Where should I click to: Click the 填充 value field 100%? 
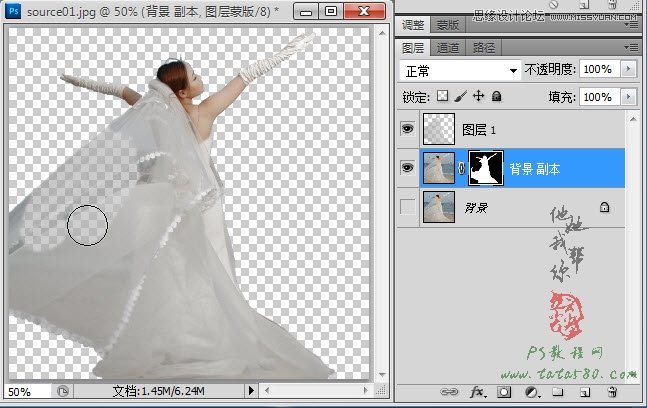coord(599,97)
